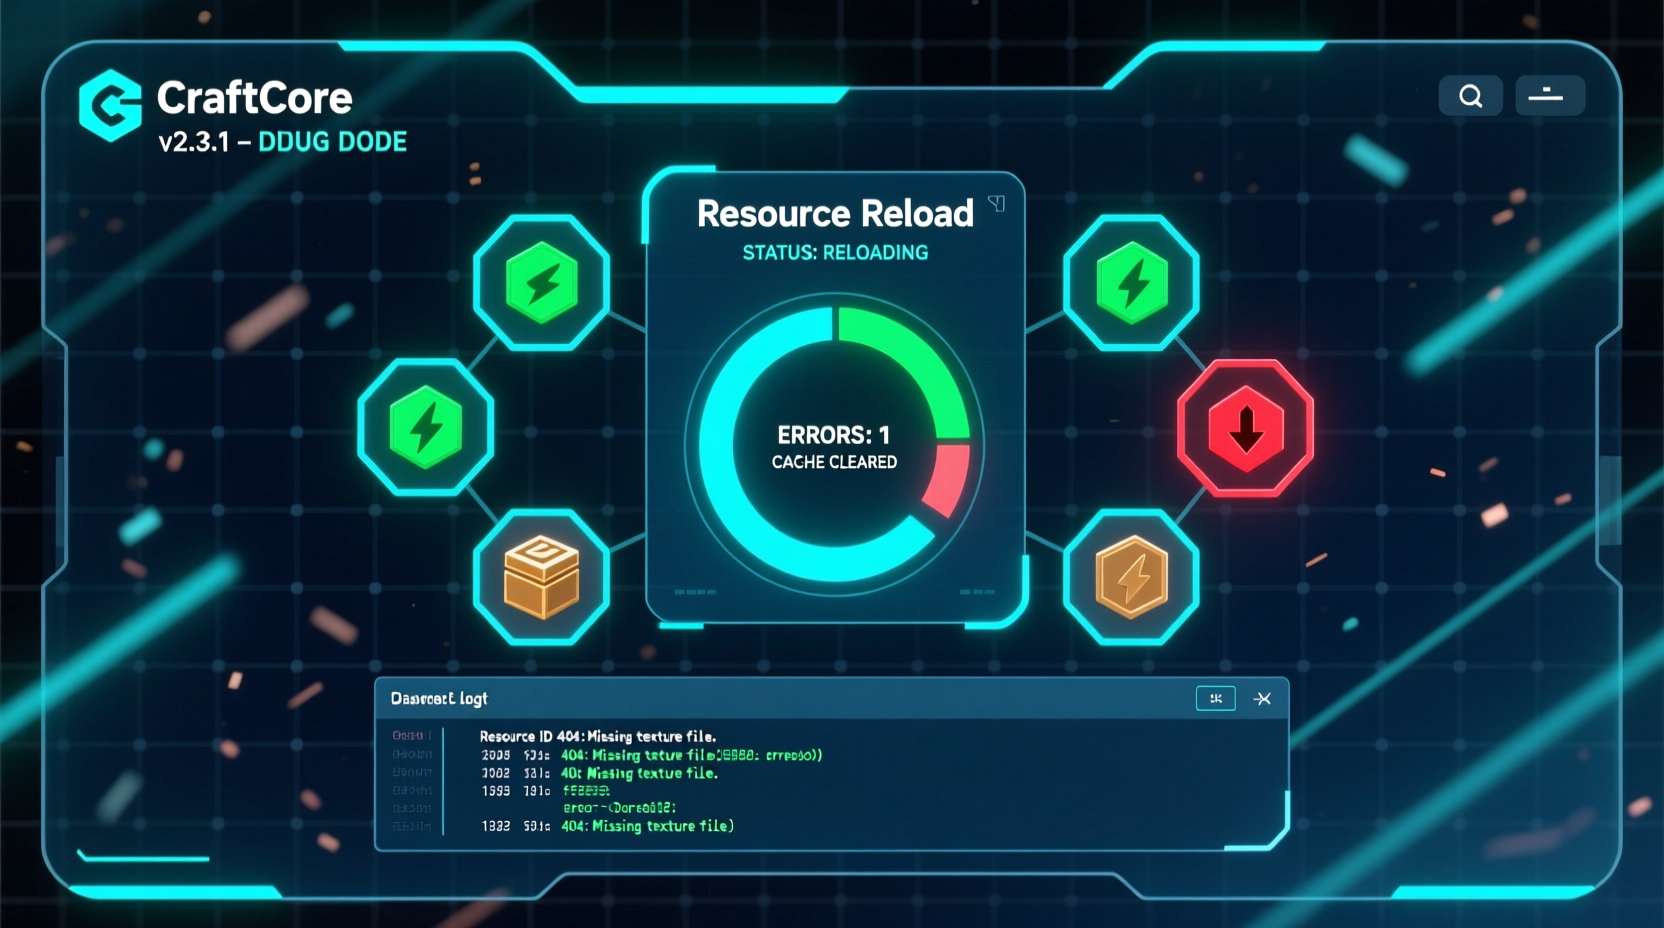Select the orange lightning node bottom-right

(x=1131, y=577)
